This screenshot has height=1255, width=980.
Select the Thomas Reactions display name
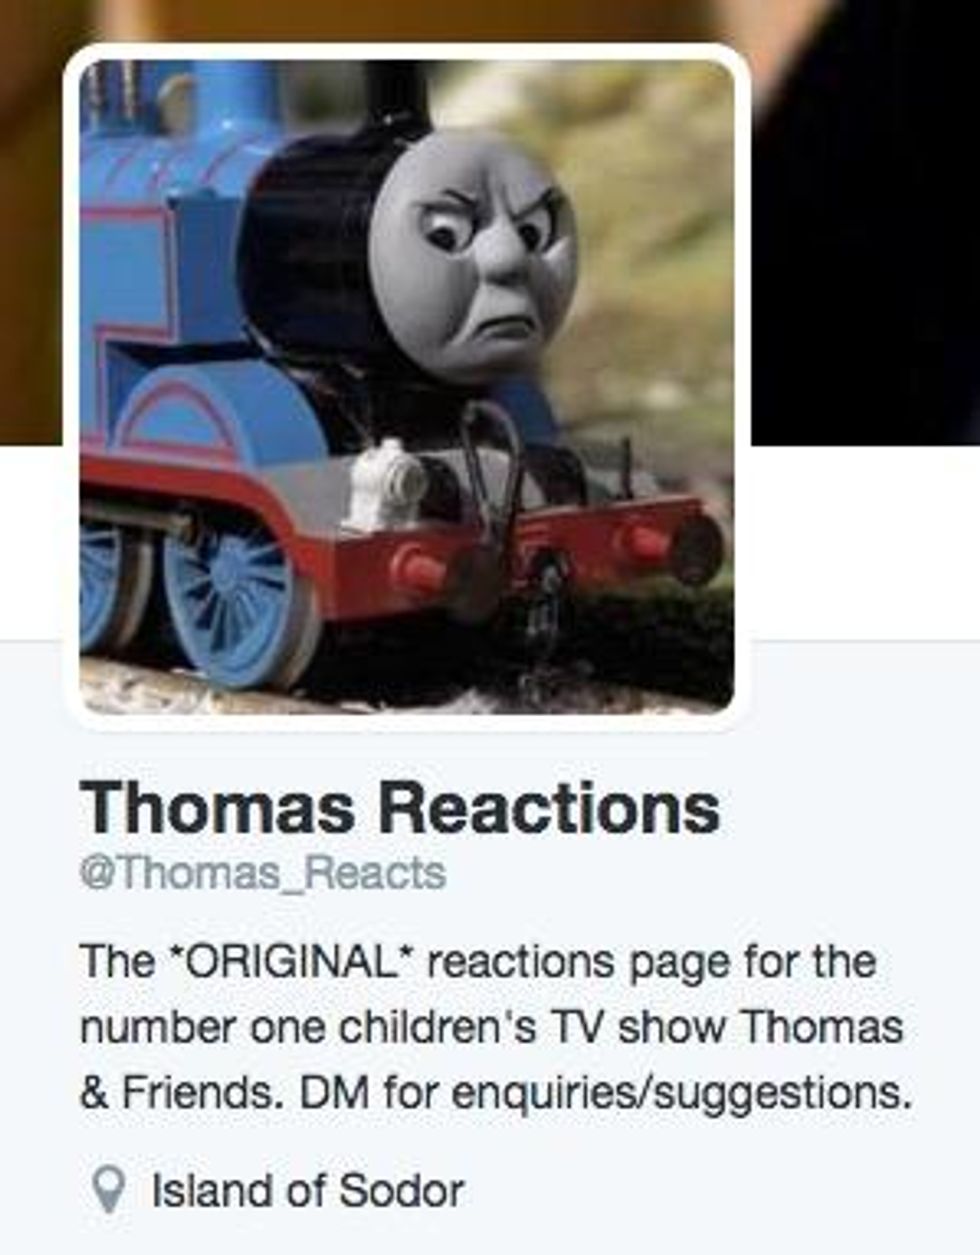tap(400, 807)
